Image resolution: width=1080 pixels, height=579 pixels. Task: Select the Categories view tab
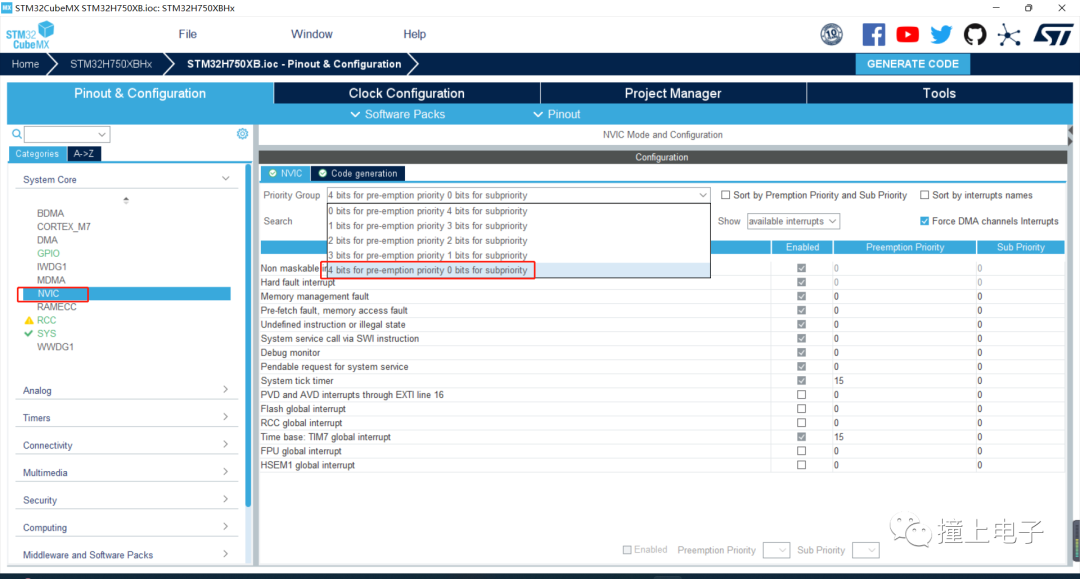pos(37,154)
